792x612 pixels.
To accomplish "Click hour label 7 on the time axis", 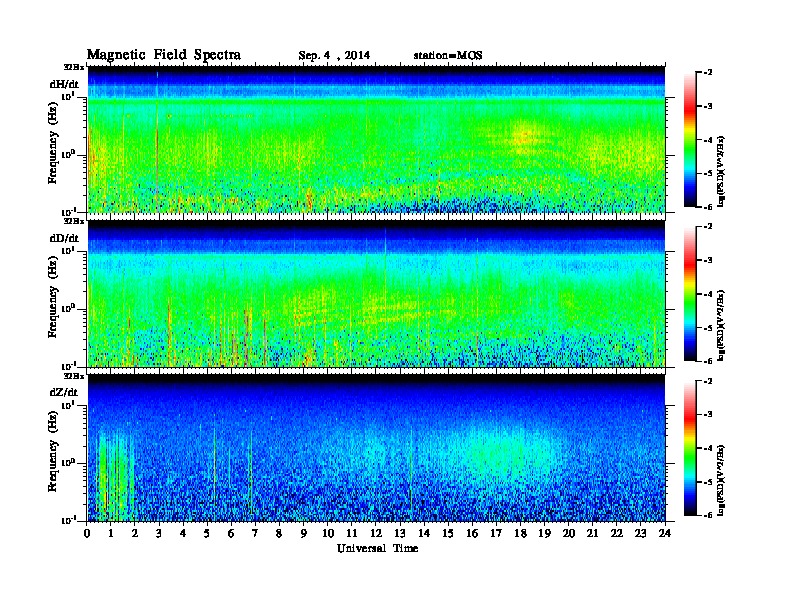I will point(256,534).
